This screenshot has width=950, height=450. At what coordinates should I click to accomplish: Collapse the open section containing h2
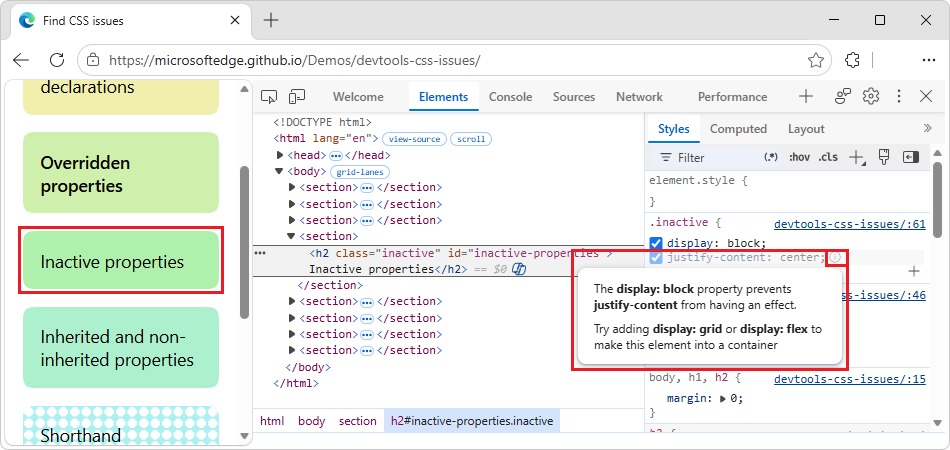pos(291,236)
